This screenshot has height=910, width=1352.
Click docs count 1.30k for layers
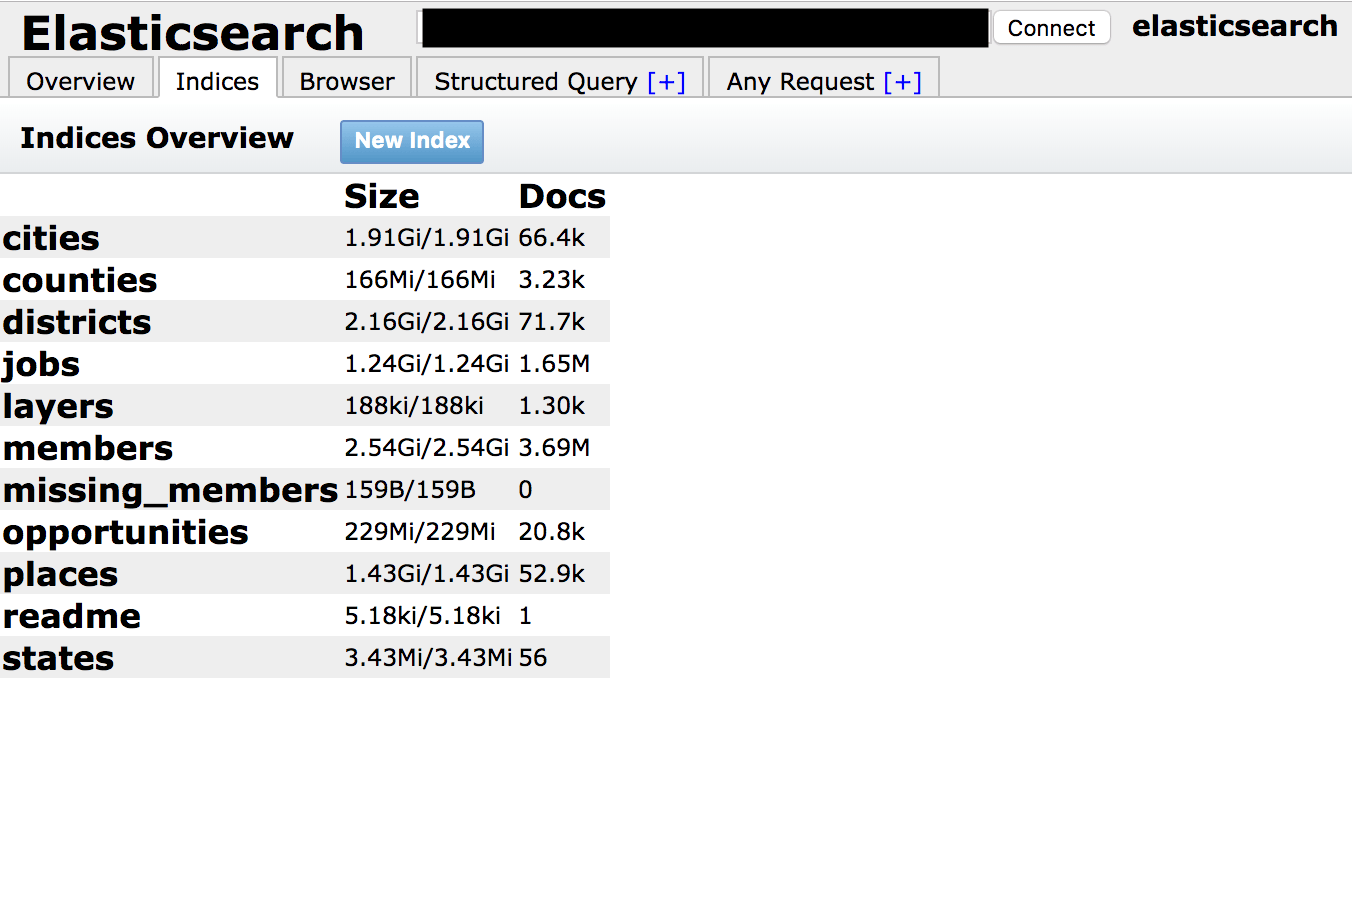tap(552, 406)
